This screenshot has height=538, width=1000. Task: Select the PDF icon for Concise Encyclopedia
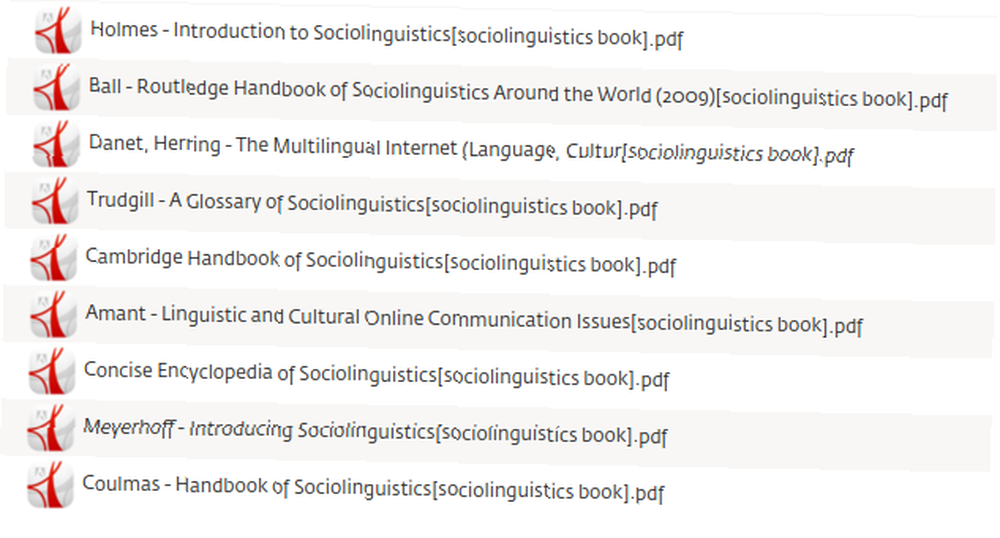[52, 371]
